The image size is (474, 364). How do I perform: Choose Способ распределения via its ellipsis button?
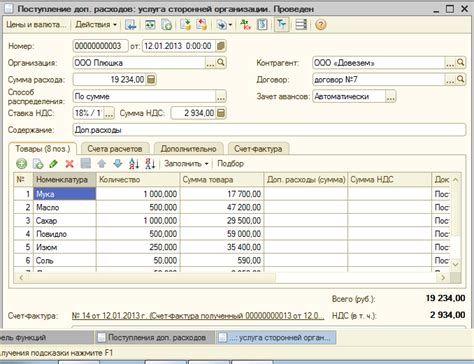221,97
